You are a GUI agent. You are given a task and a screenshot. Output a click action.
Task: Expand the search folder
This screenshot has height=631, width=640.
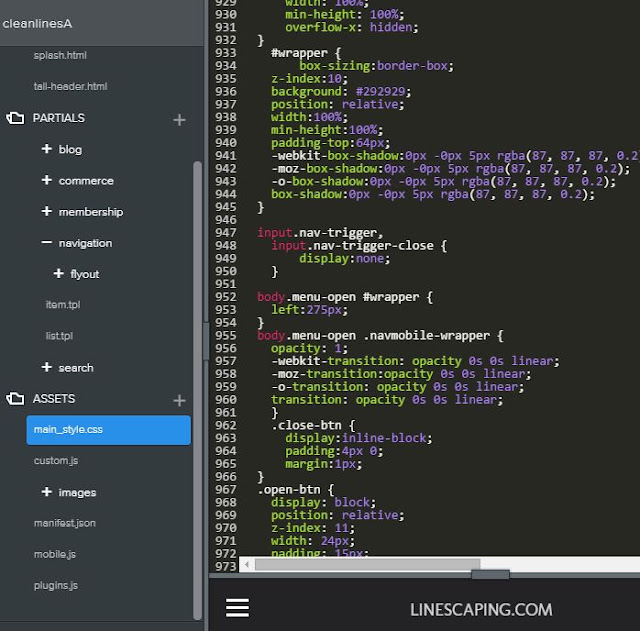coord(47,367)
